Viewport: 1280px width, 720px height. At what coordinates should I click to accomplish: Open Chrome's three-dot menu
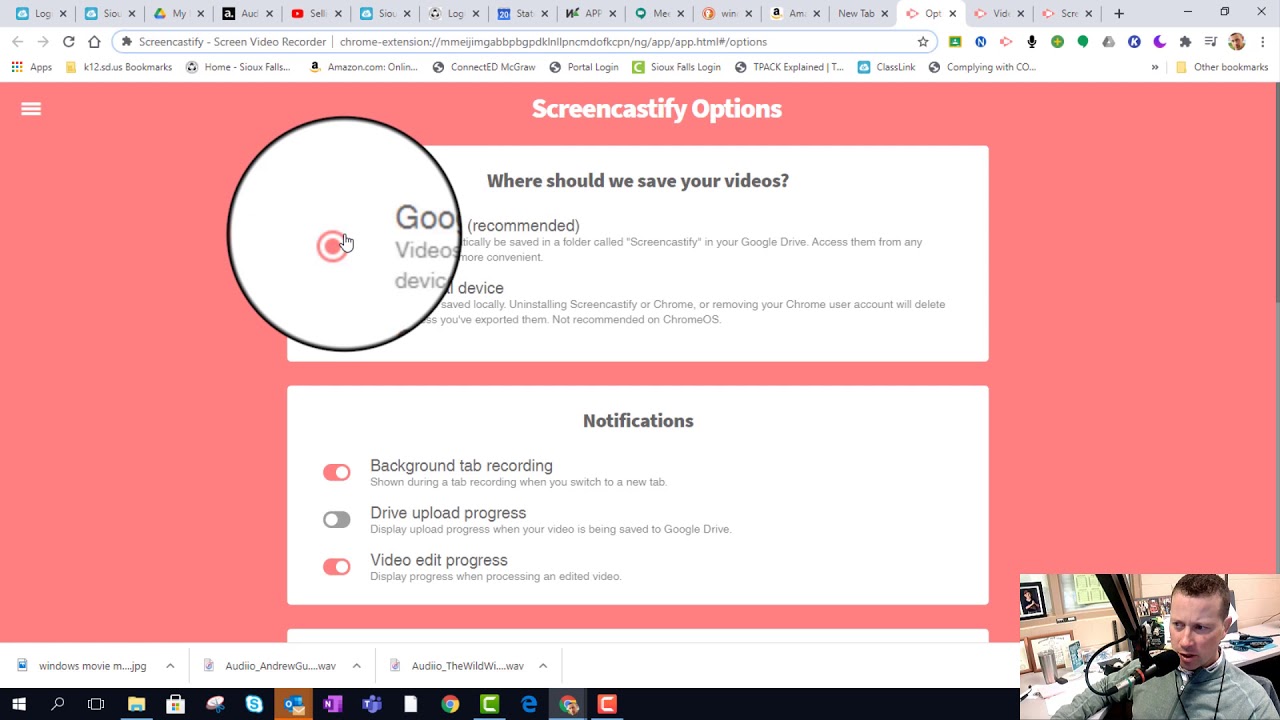(1263, 42)
